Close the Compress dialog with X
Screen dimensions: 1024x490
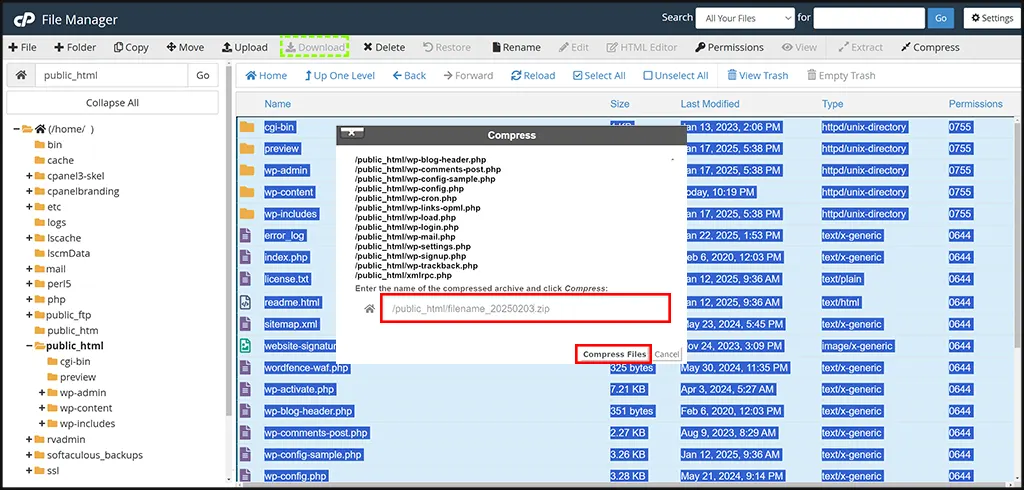coord(352,133)
